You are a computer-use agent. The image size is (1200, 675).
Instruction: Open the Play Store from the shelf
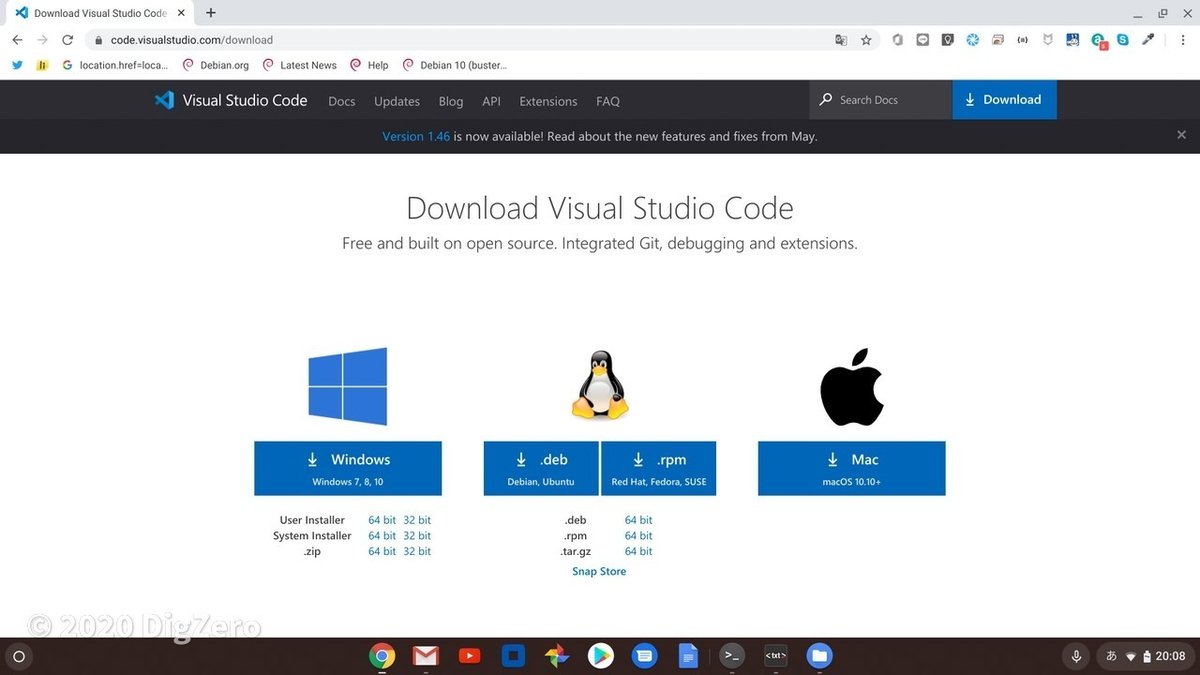600,656
